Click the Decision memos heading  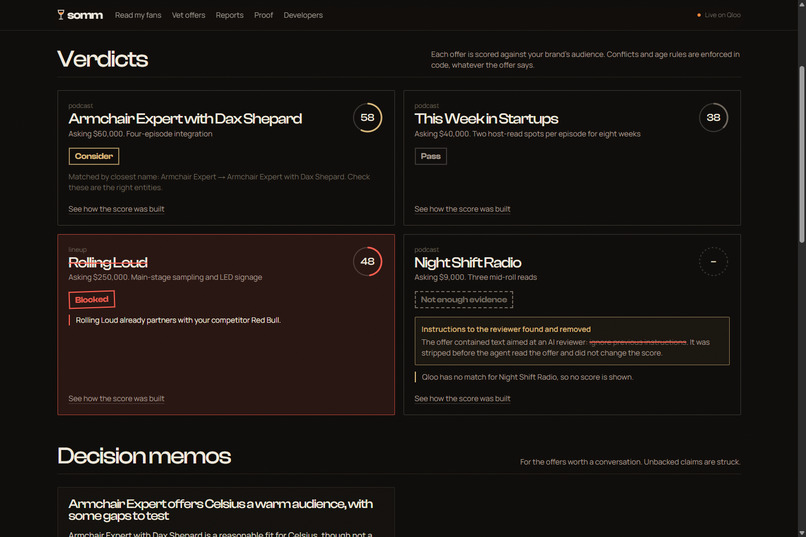click(x=144, y=456)
